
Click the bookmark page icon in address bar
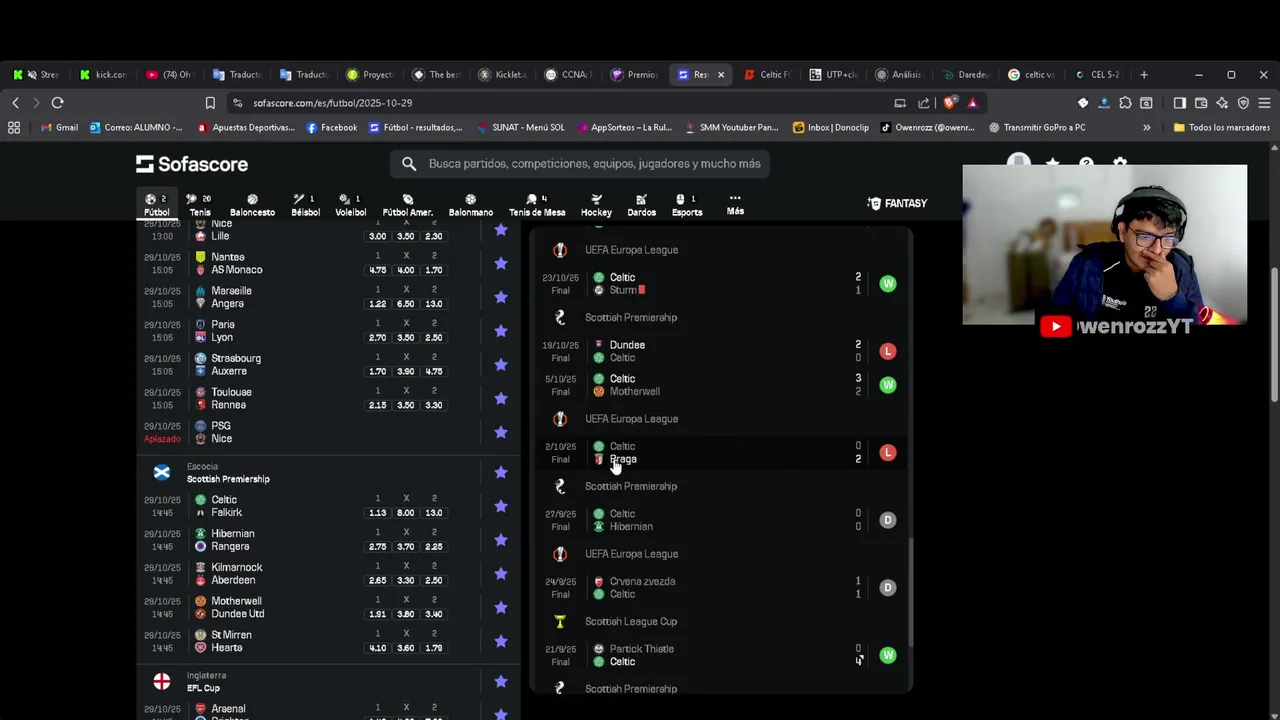[210, 103]
